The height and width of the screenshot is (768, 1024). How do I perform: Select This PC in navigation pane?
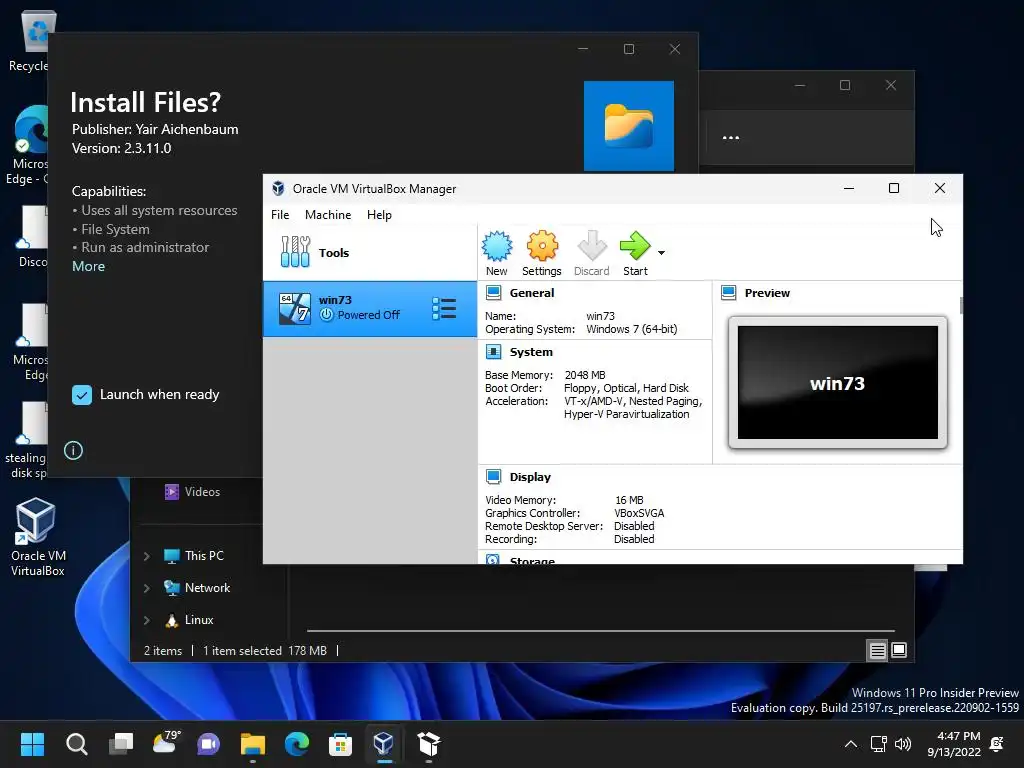193,556
